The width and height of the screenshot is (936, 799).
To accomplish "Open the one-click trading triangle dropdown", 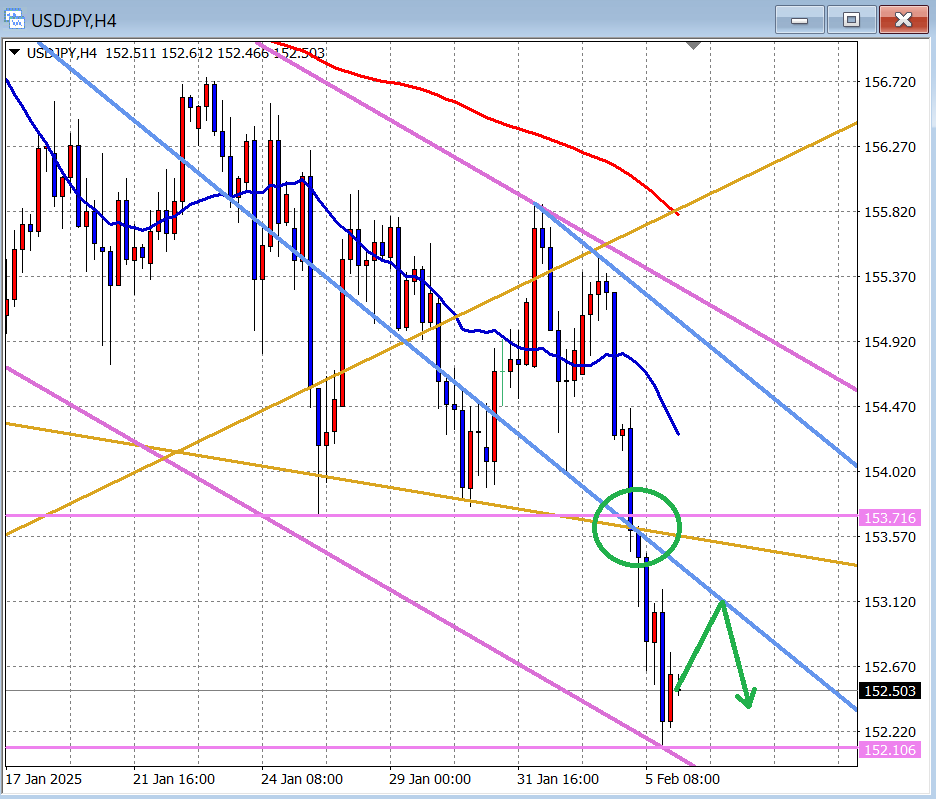I will coord(14,52).
